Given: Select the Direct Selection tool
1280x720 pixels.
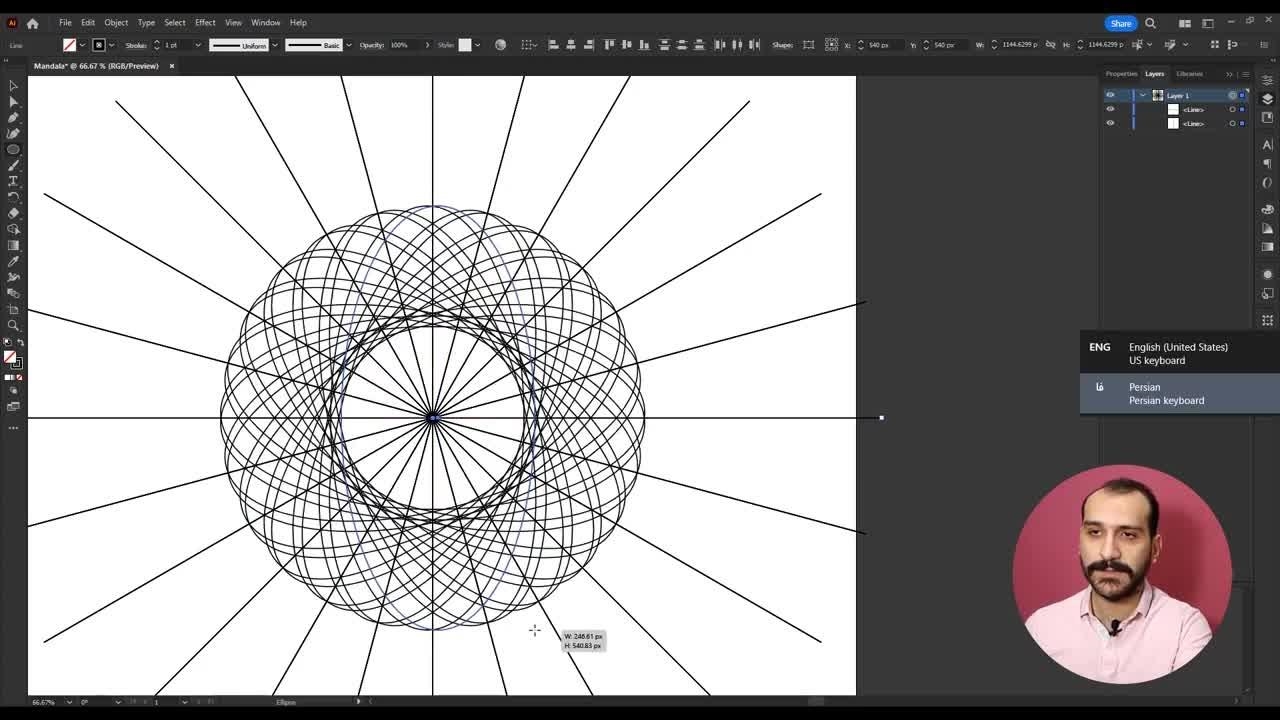Looking at the screenshot, I should click(13, 101).
